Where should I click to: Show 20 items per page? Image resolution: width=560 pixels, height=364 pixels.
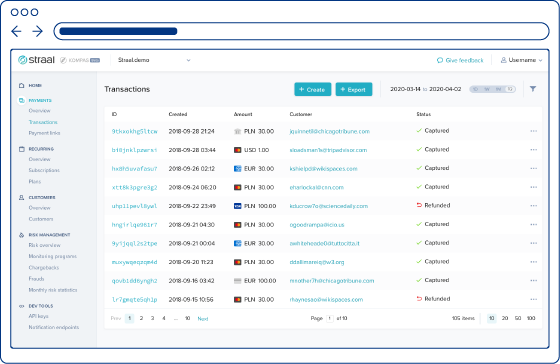(x=505, y=318)
